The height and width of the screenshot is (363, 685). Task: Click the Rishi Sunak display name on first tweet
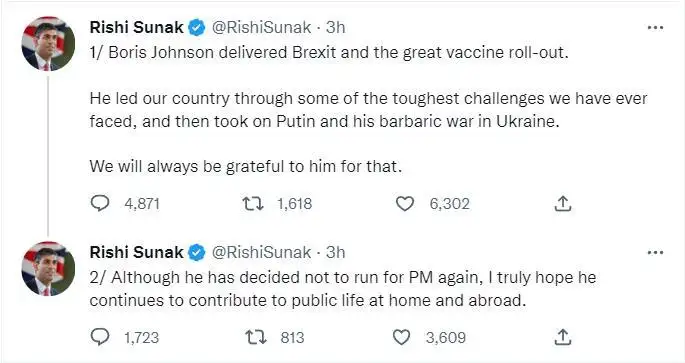coord(136,28)
